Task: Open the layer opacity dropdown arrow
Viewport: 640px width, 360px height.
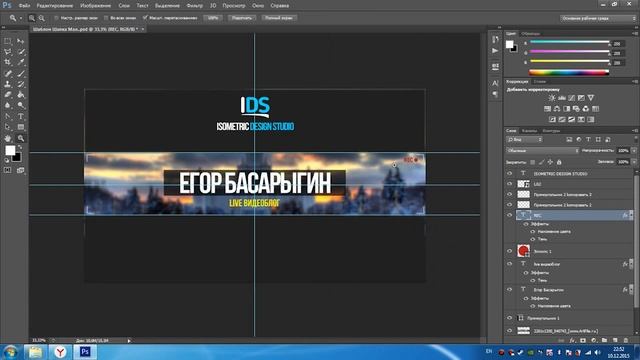Action: click(x=634, y=151)
